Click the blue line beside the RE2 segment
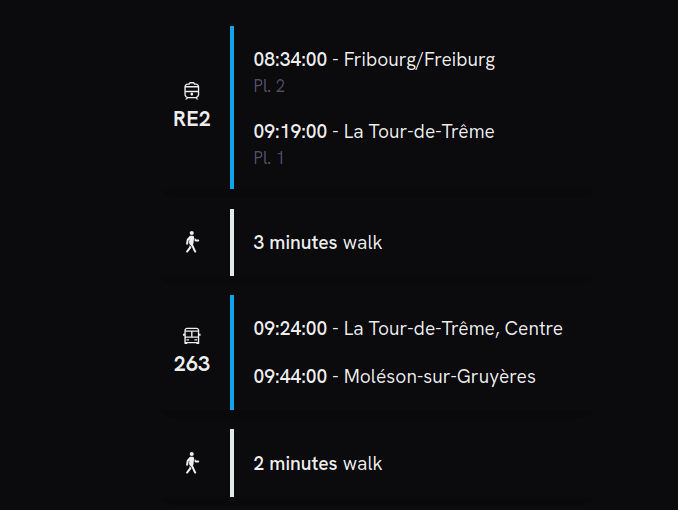This screenshot has width=678, height=510. pos(232,108)
